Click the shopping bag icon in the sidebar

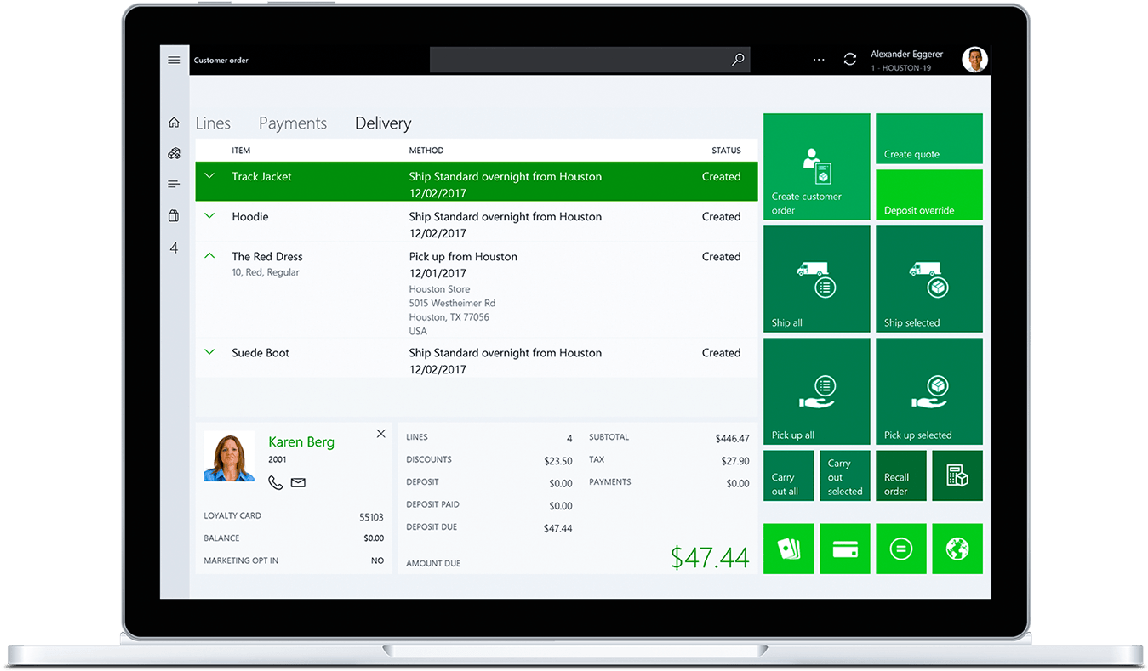[x=174, y=215]
